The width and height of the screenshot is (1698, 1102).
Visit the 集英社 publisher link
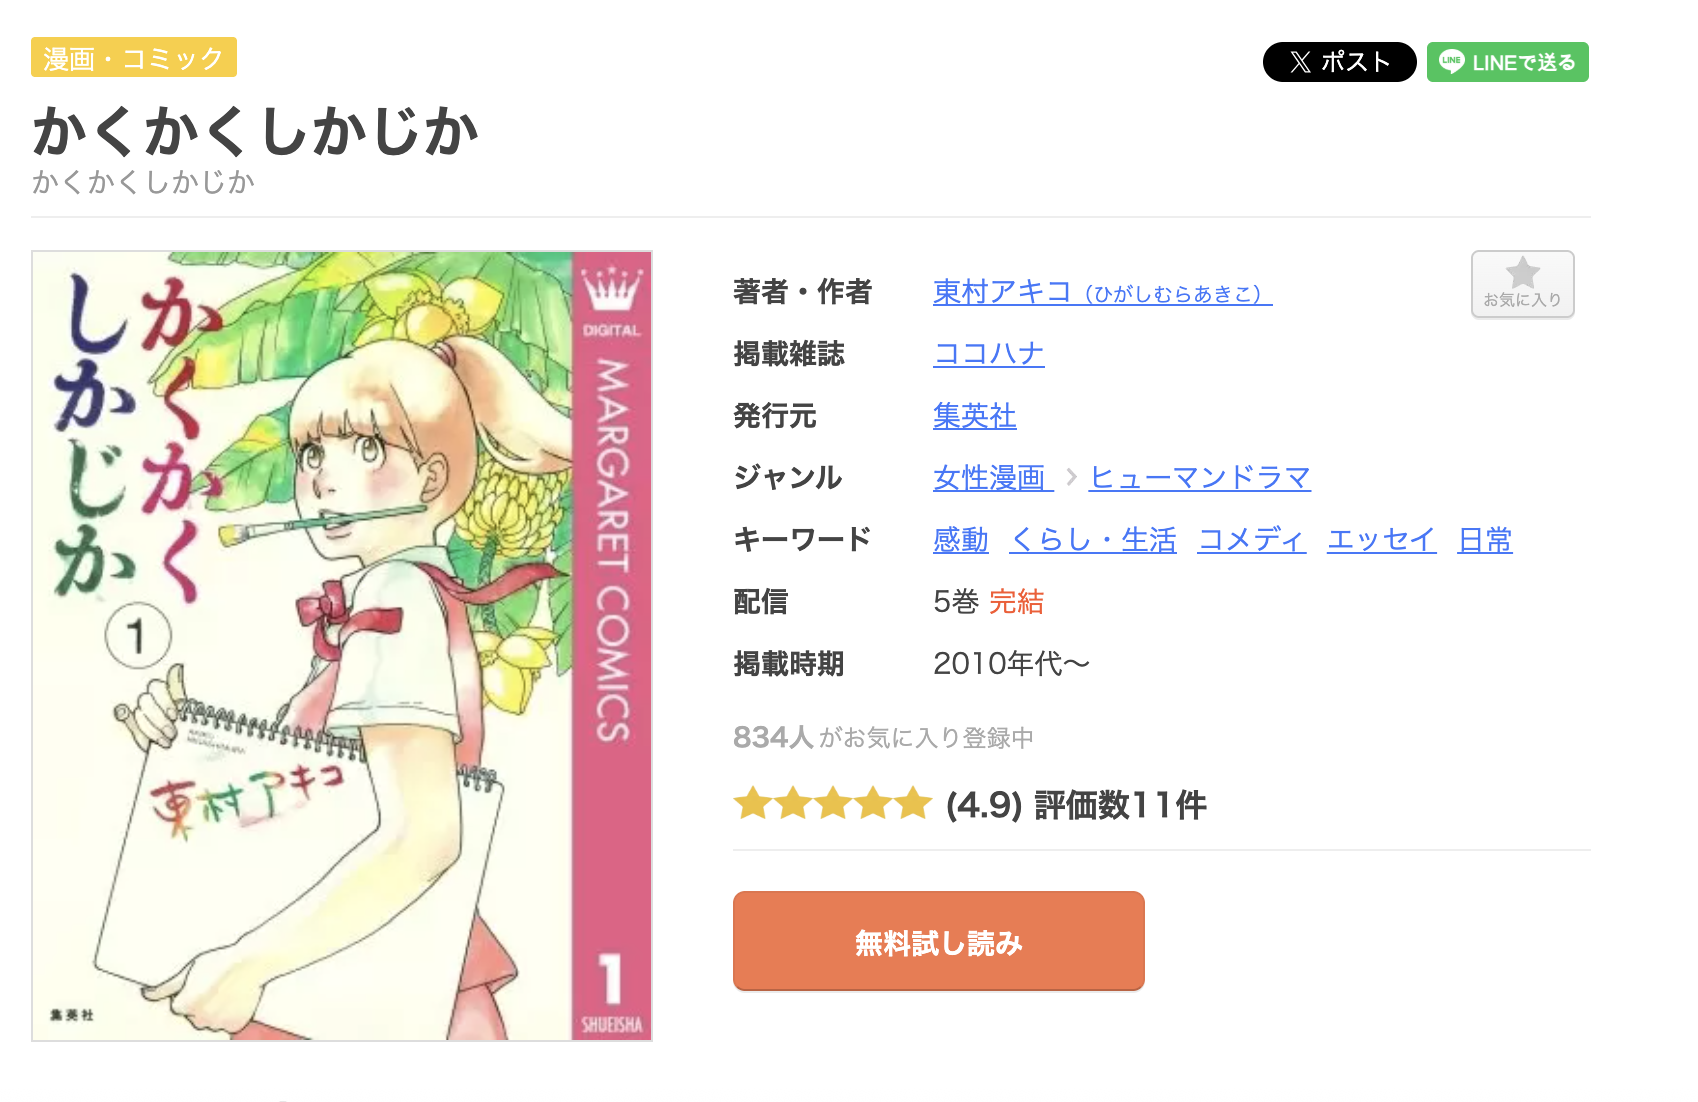tap(974, 416)
